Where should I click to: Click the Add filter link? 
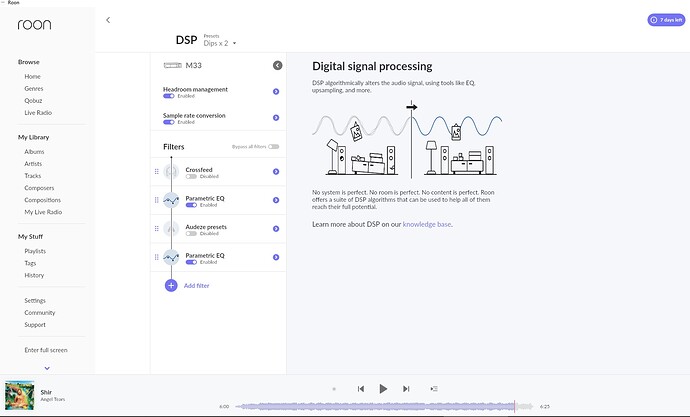[197, 285]
